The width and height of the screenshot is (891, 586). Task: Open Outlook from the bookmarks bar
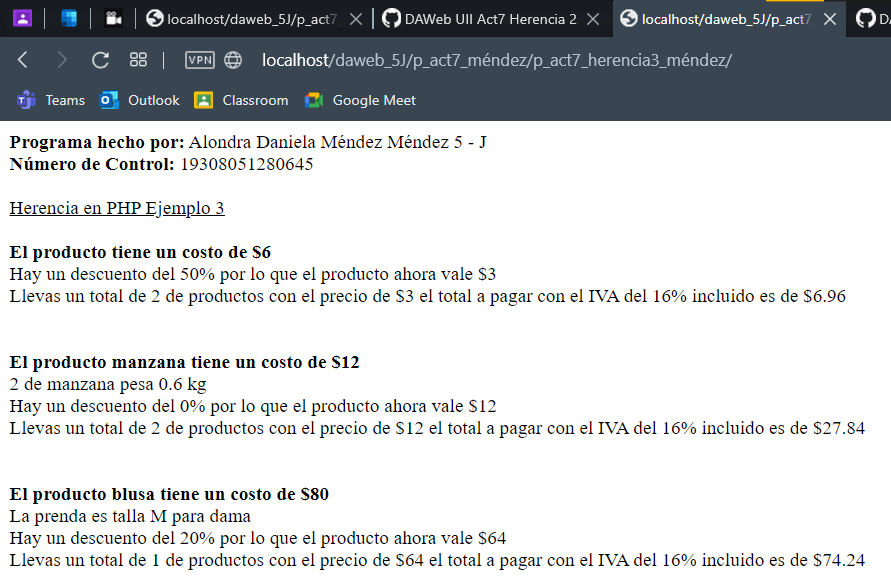pos(141,100)
